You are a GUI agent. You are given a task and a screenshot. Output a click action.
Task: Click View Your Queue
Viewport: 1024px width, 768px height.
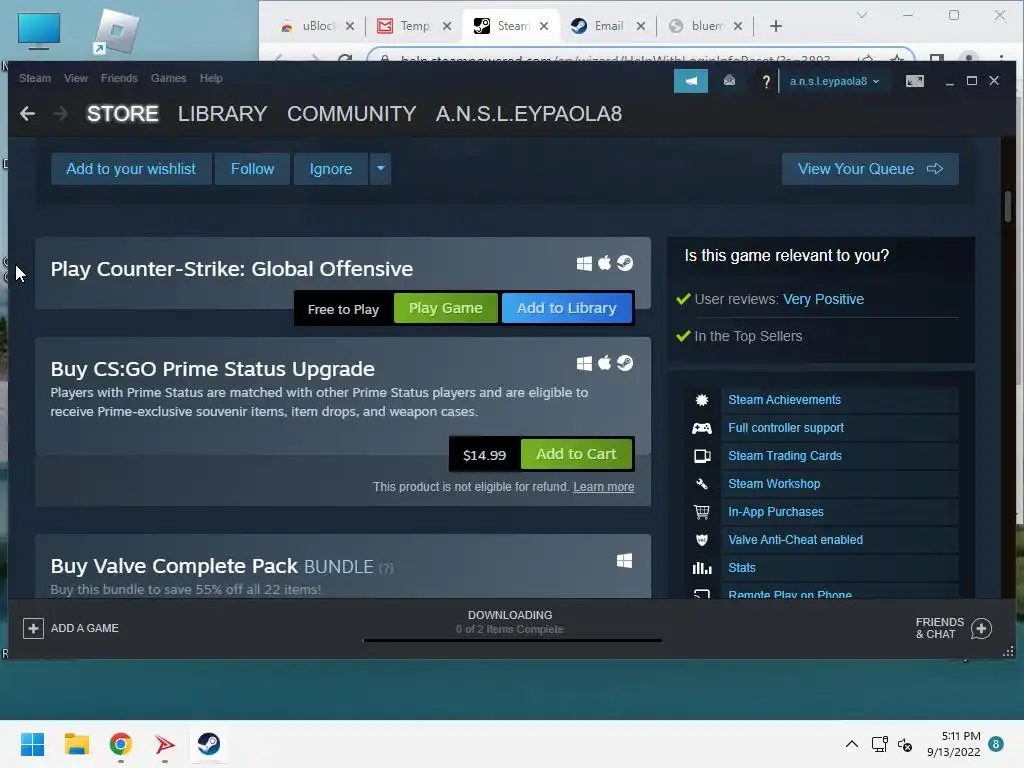(870, 168)
